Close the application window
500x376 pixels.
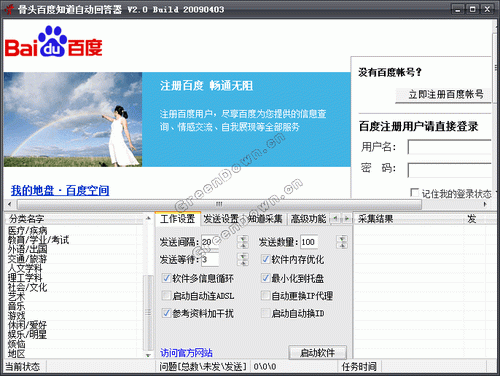(487, 9)
